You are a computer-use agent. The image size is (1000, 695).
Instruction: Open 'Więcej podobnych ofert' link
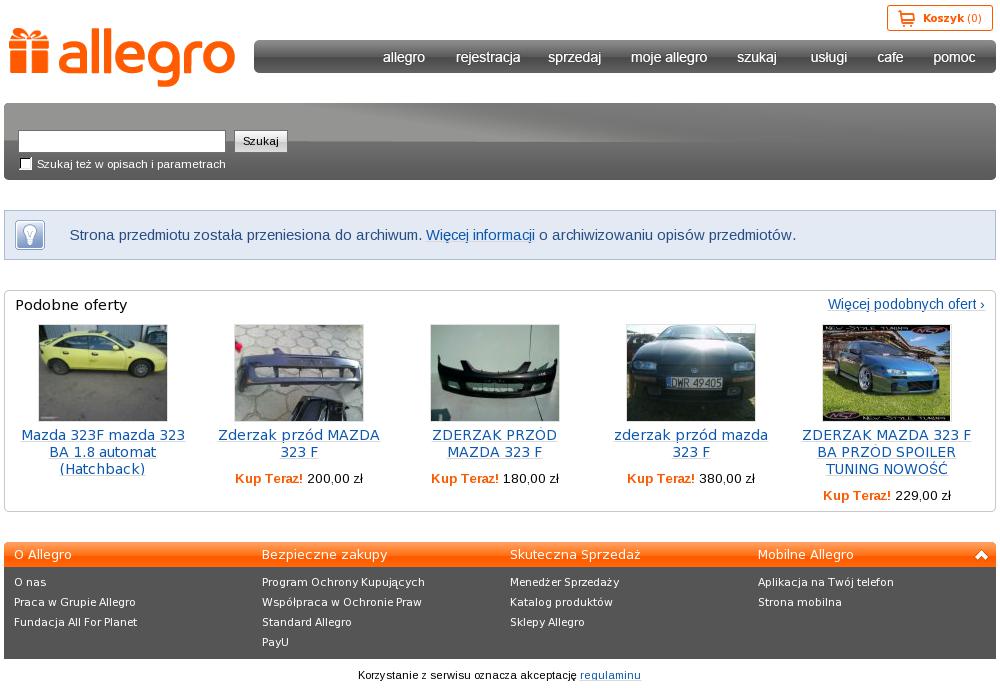906,304
